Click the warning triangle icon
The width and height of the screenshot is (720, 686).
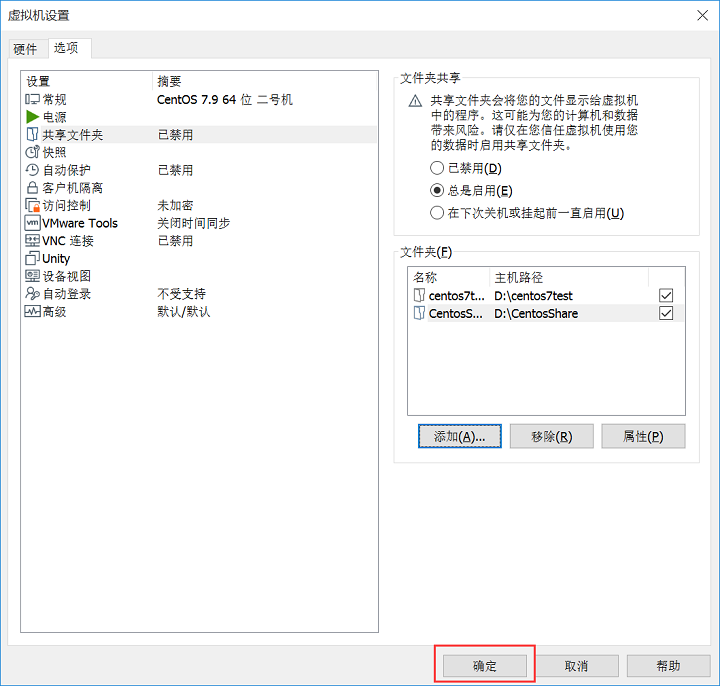[x=415, y=101]
